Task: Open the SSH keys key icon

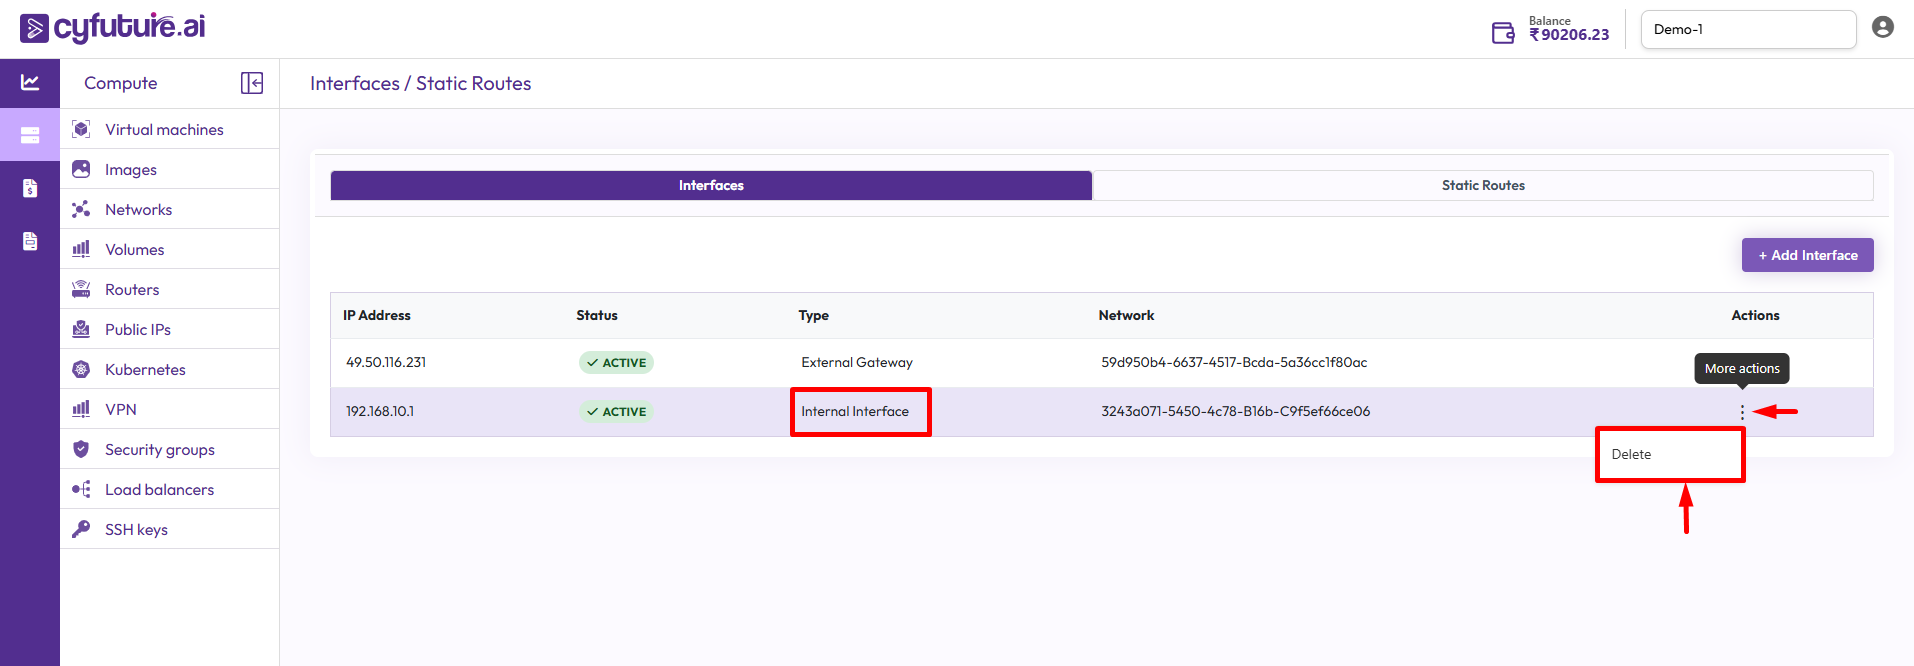Action: click(82, 529)
